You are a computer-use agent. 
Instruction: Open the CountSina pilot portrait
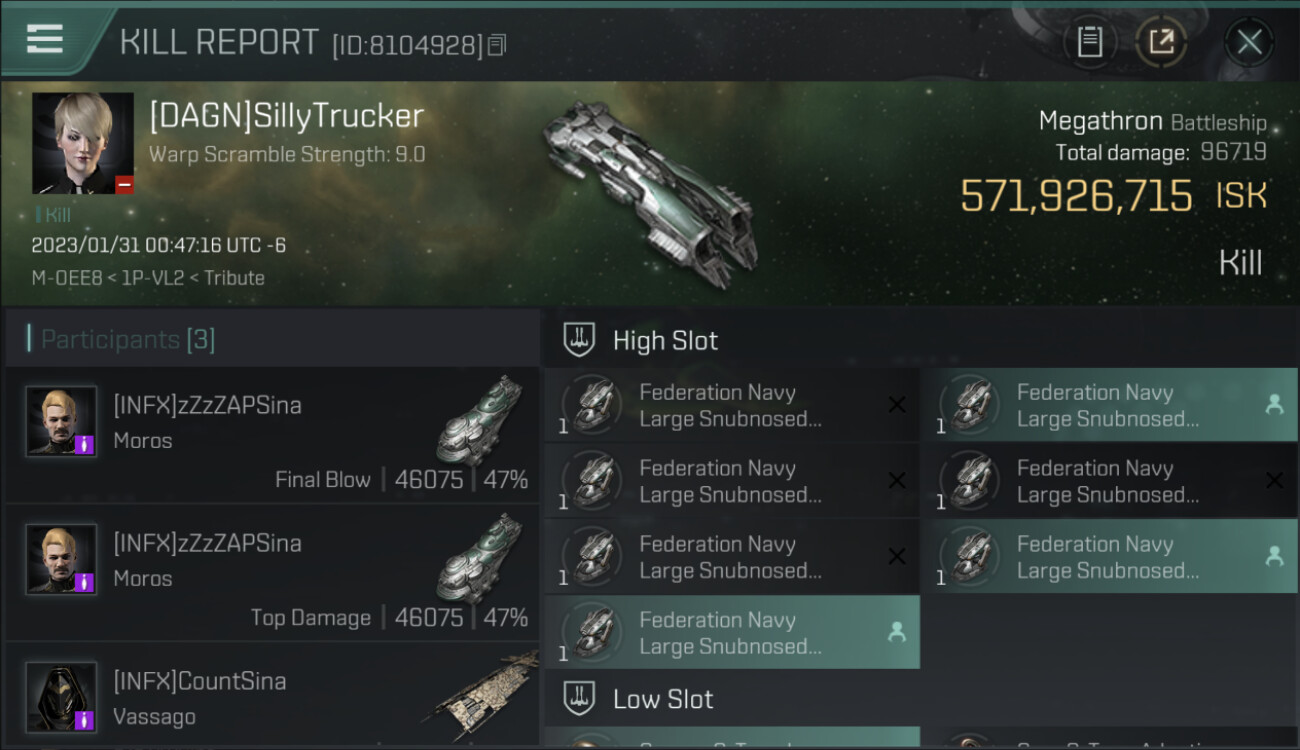62,697
